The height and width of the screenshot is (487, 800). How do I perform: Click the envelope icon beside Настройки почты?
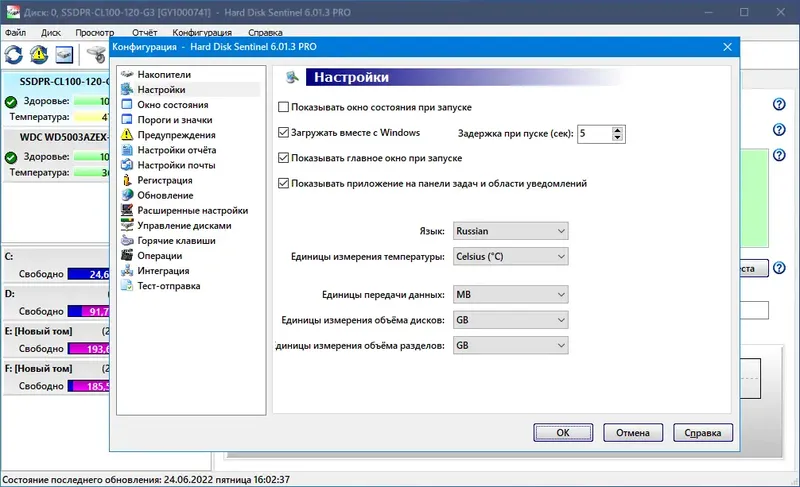click(127, 165)
